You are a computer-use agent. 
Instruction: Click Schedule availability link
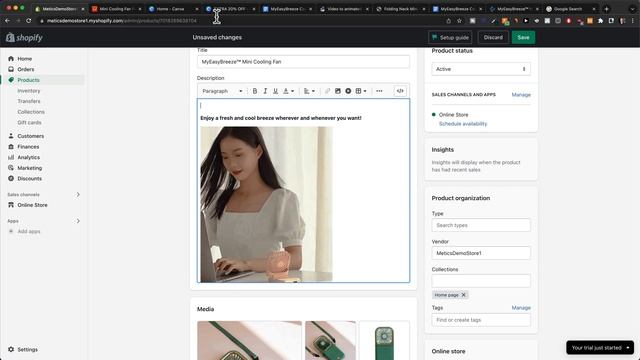click(x=463, y=124)
